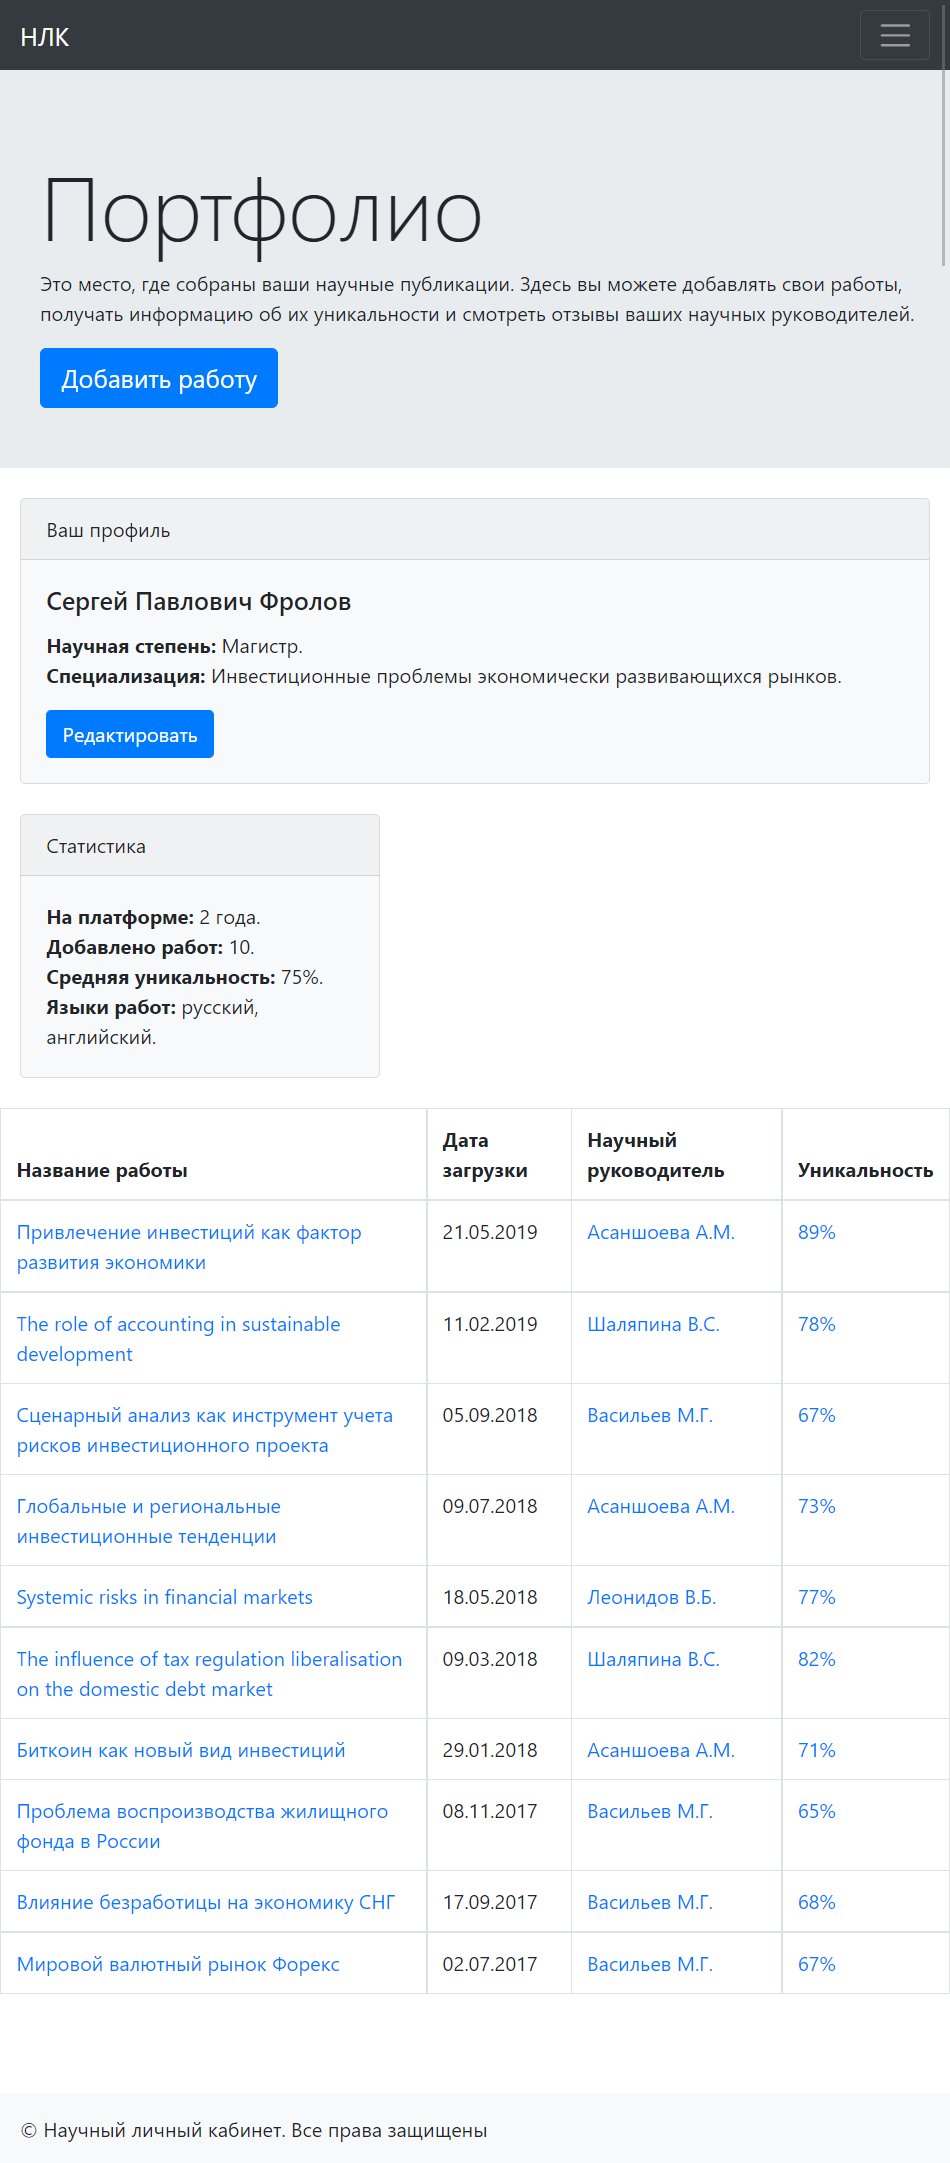Click the Добавить работу button
Viewport: 950px width, 2163px height.
coord(159,378)
